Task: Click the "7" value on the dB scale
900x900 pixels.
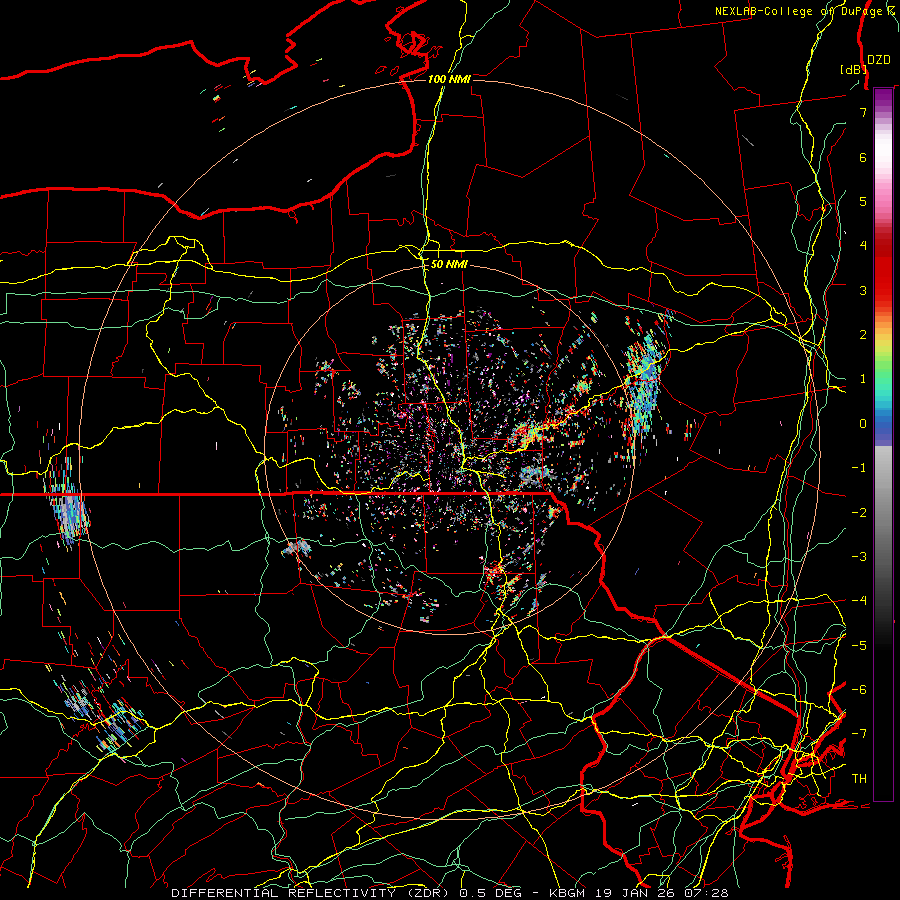Action: (863, 112)
